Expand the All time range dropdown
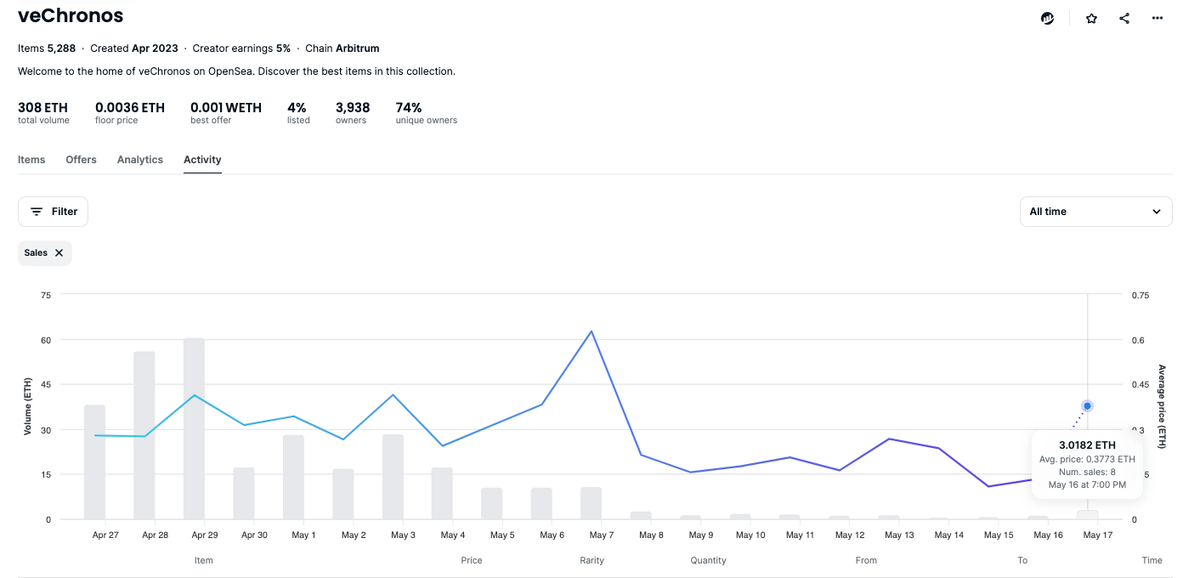 1095,212
